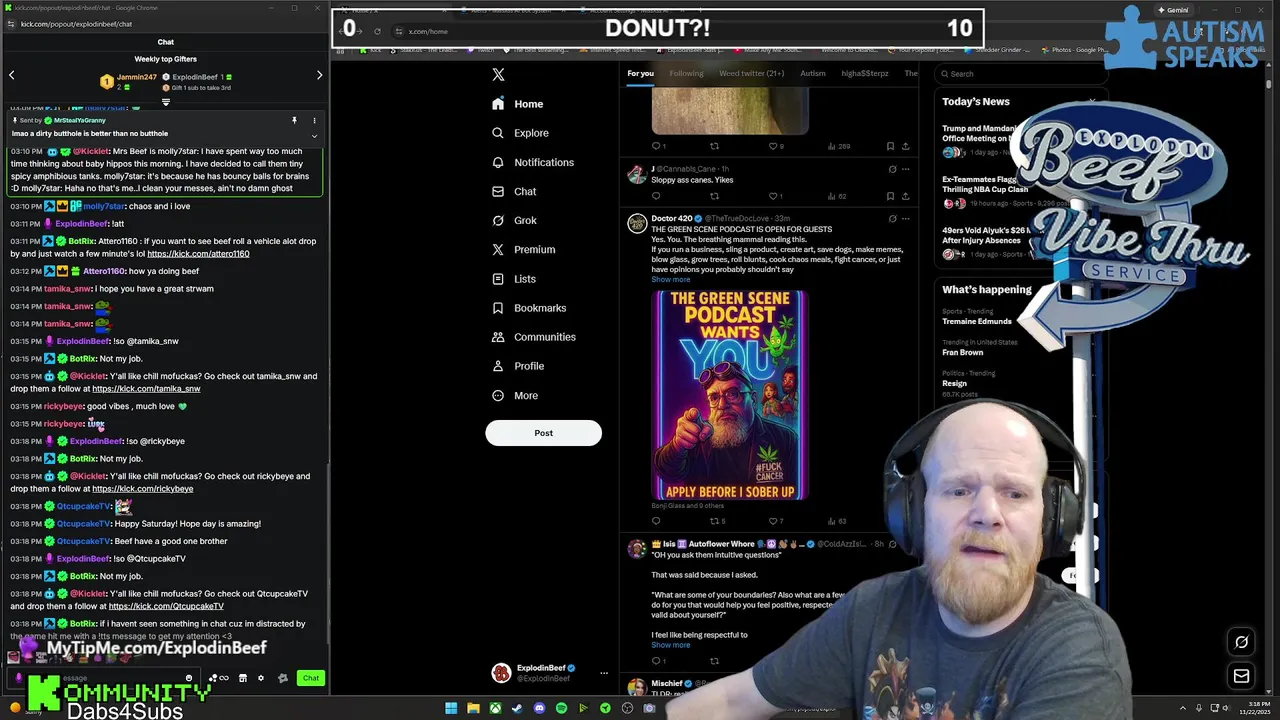The width and height of the screenshot is (1280, 720).
Task: Open Isis Autoflower Whore profile avatar
Action: tap(636, 548)
